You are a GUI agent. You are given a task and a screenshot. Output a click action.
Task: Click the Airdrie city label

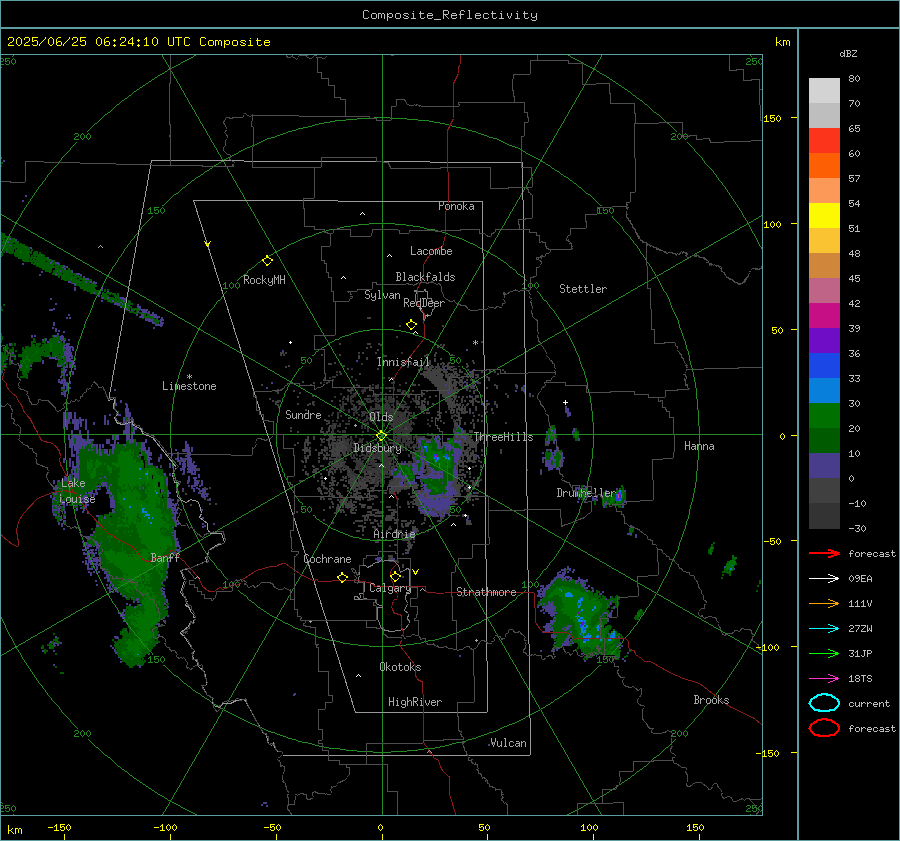[x=394, y=534]
